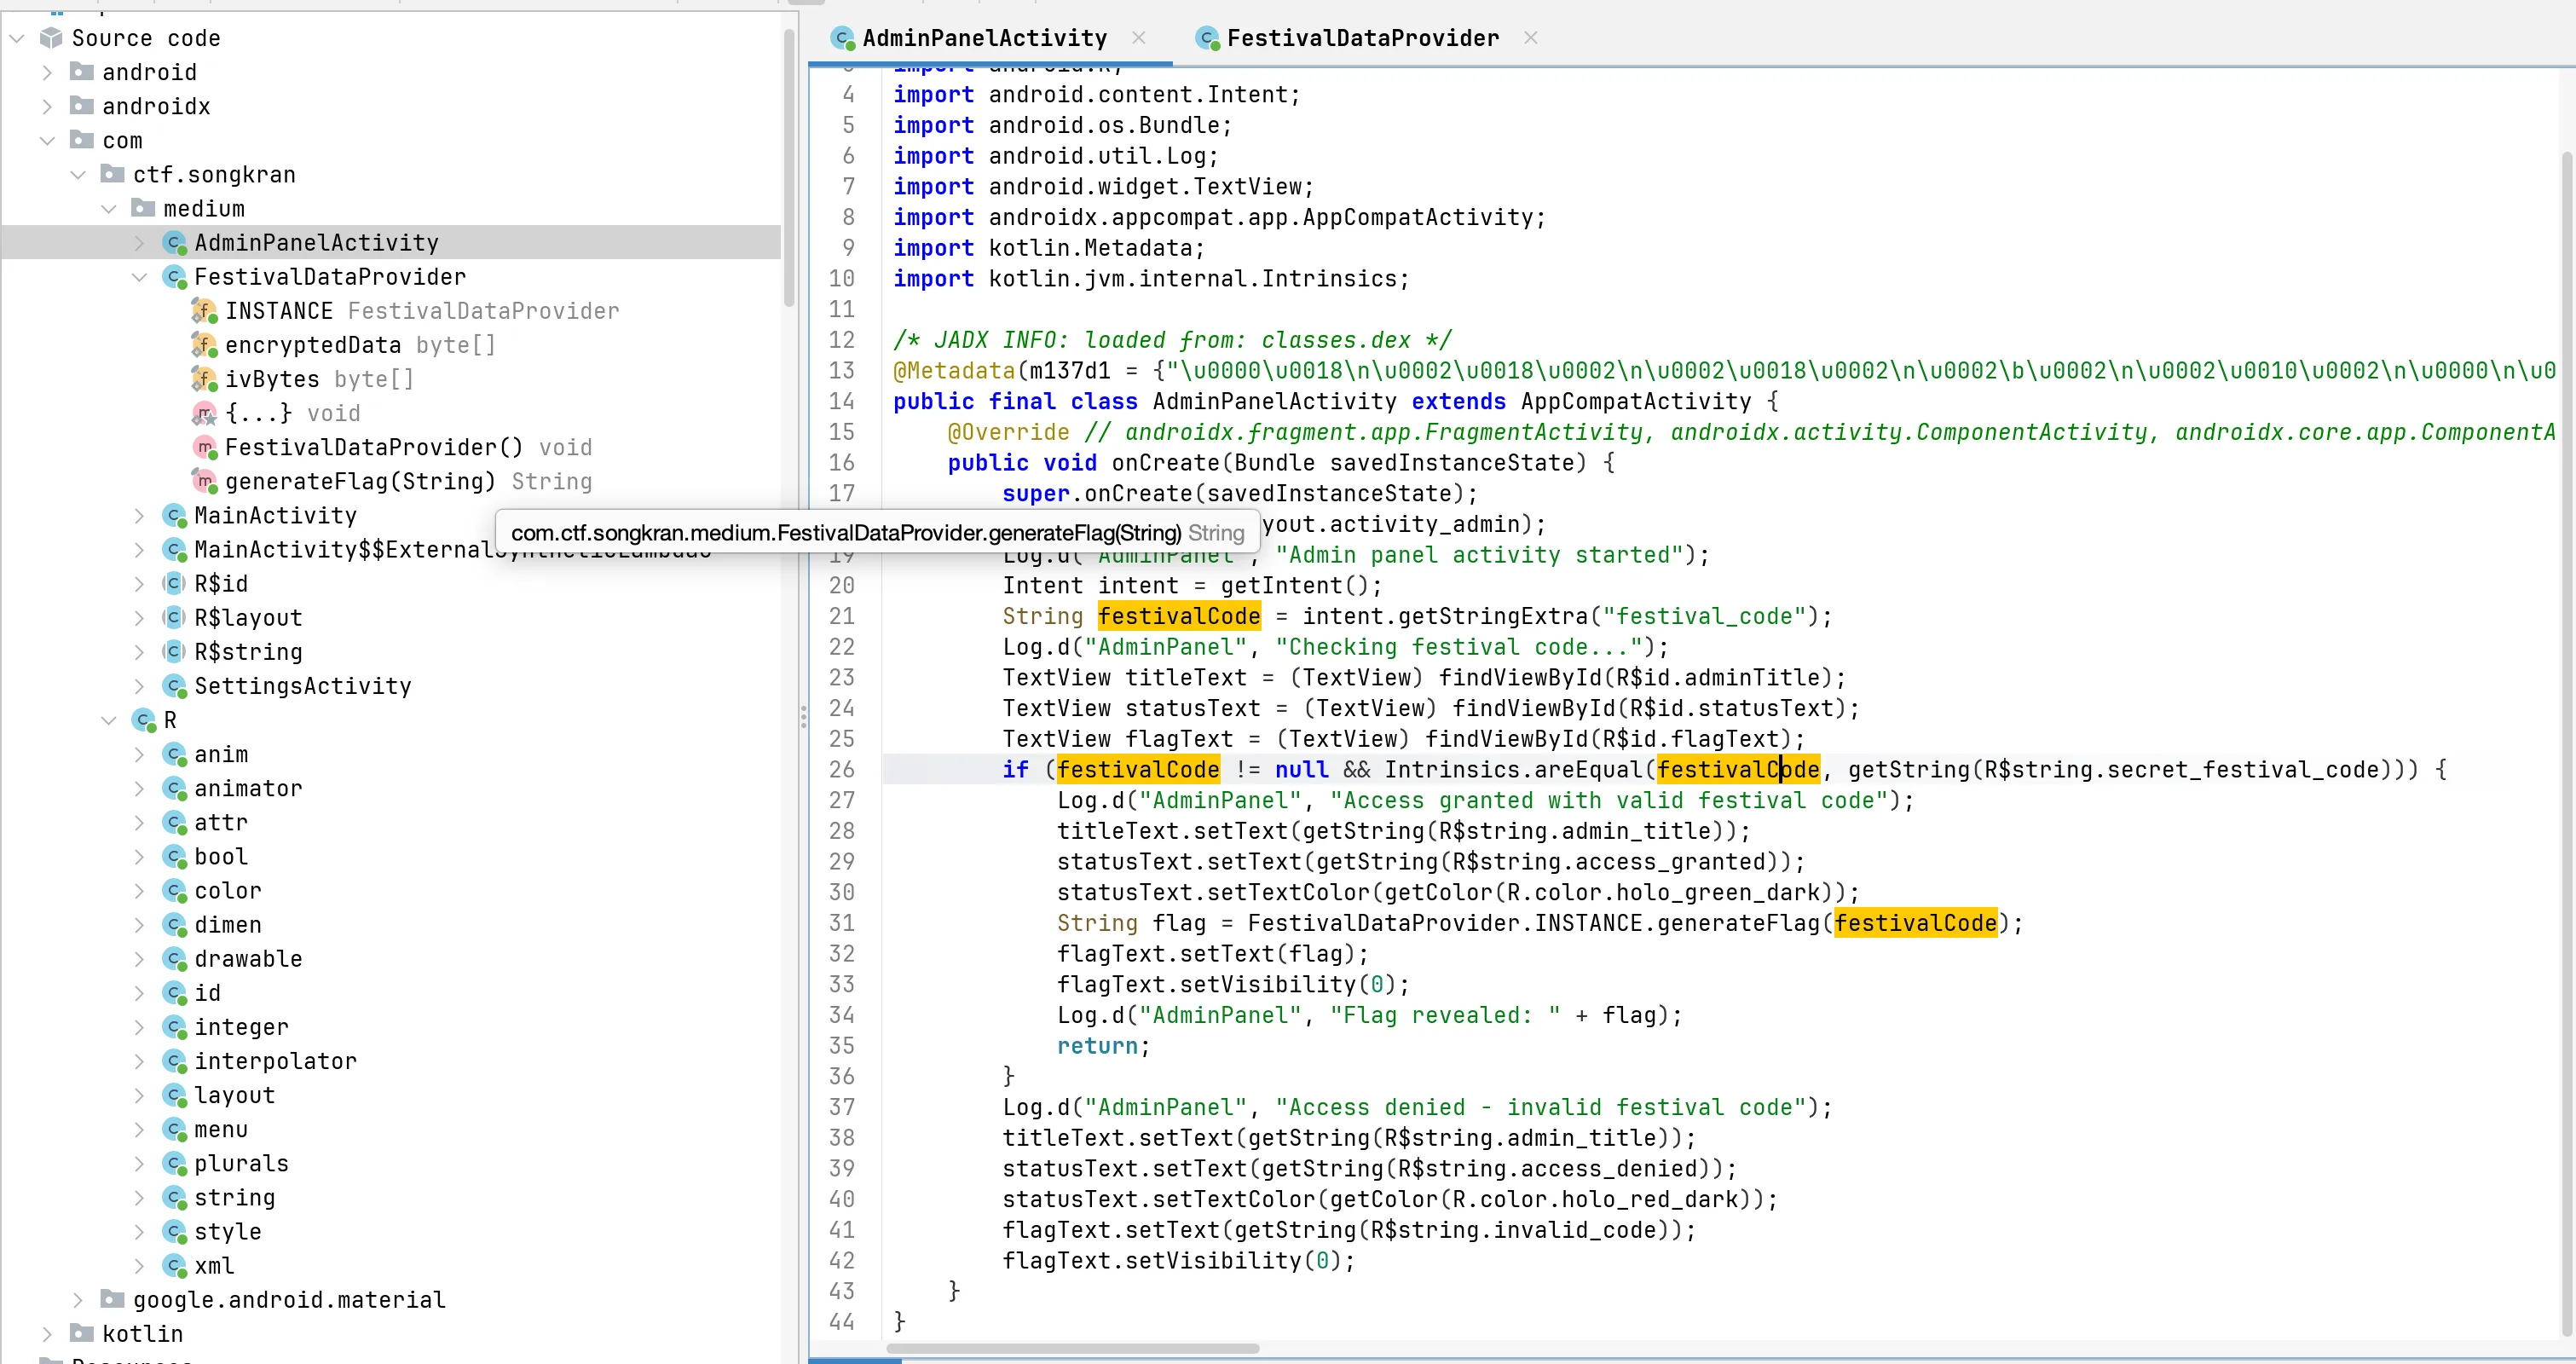This screenshot has width=2576, height=1364.
Task: Click the FestivalDataProvider() constructor icon
Action: click(205, 447)
